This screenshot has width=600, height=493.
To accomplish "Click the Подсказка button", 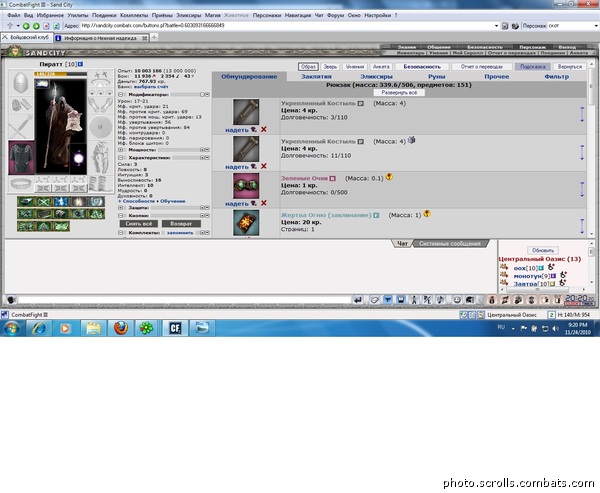I will pos(533,67).
